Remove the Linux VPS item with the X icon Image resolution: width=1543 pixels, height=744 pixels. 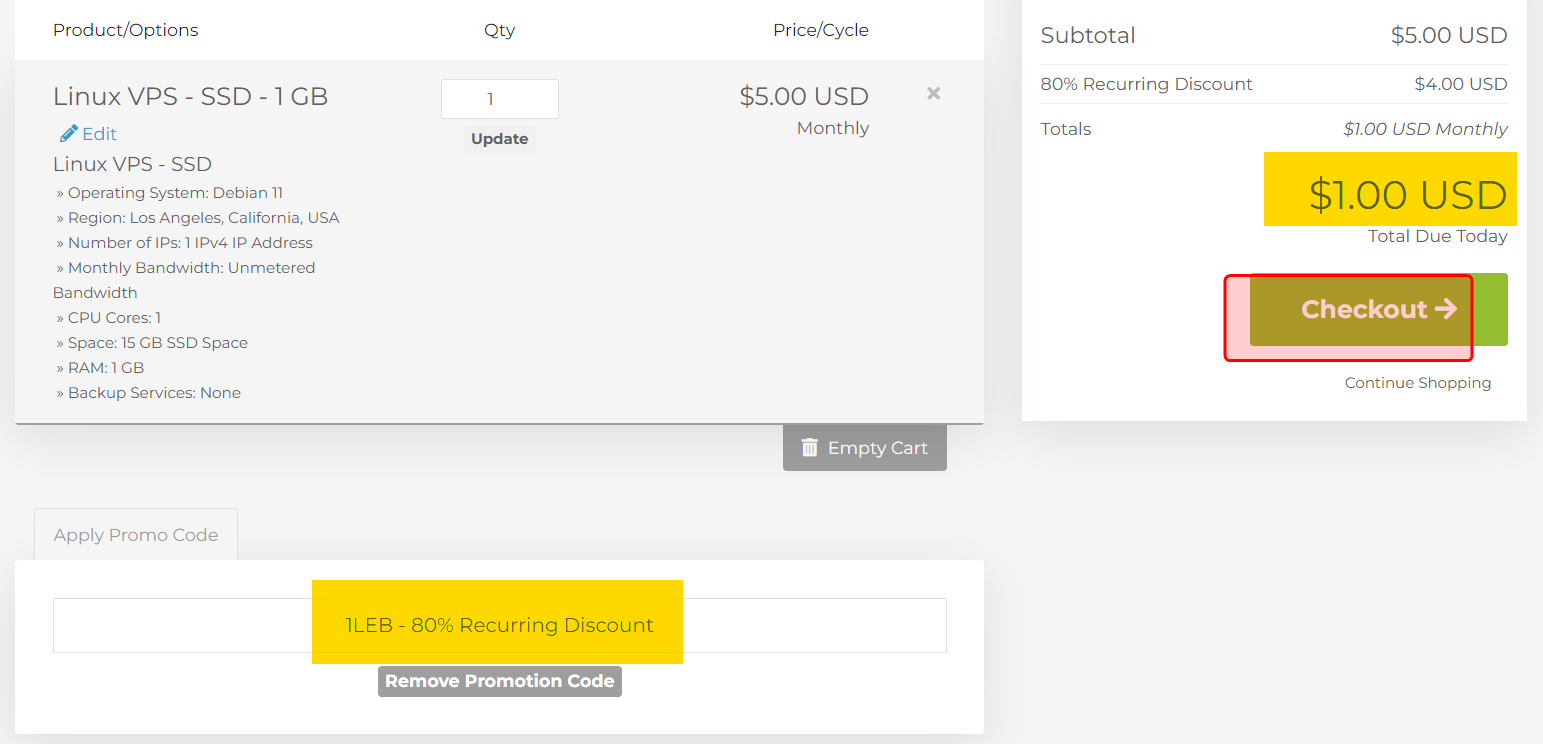(933, 94)
